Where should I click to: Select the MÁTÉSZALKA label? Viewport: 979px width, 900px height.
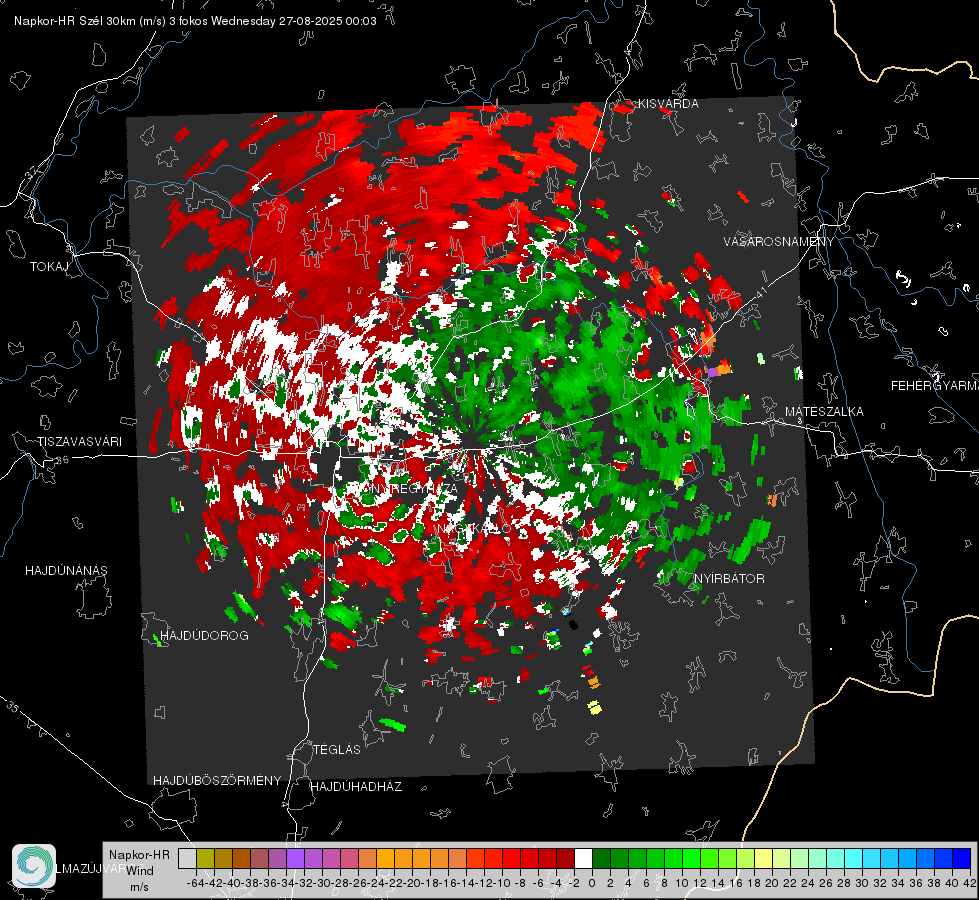(x=824, y=412)
